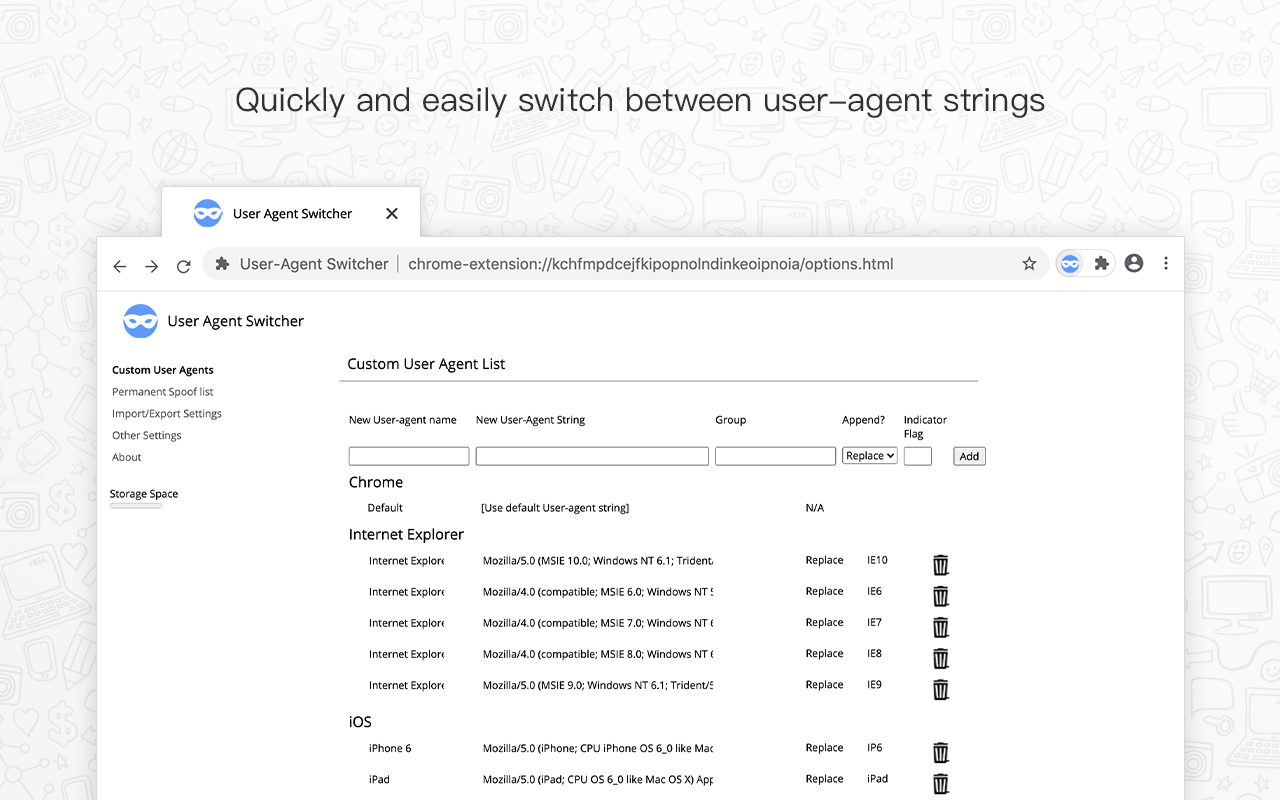Open the browser extensions puzzle icon
Viewport: 1280px width, 800px height.
coord(1101,263)
